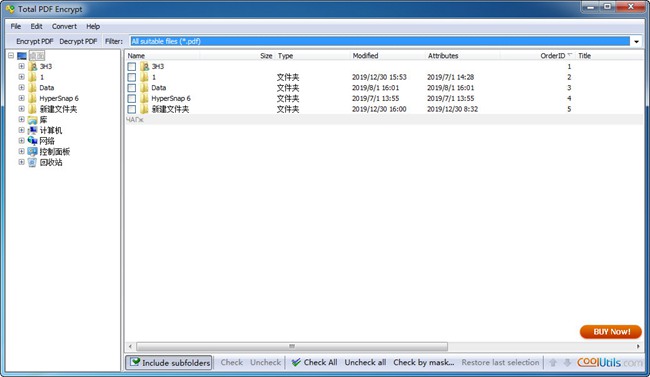Click the Data folder icon in file list
Viewport: 650px width, 377px height.
144,88
